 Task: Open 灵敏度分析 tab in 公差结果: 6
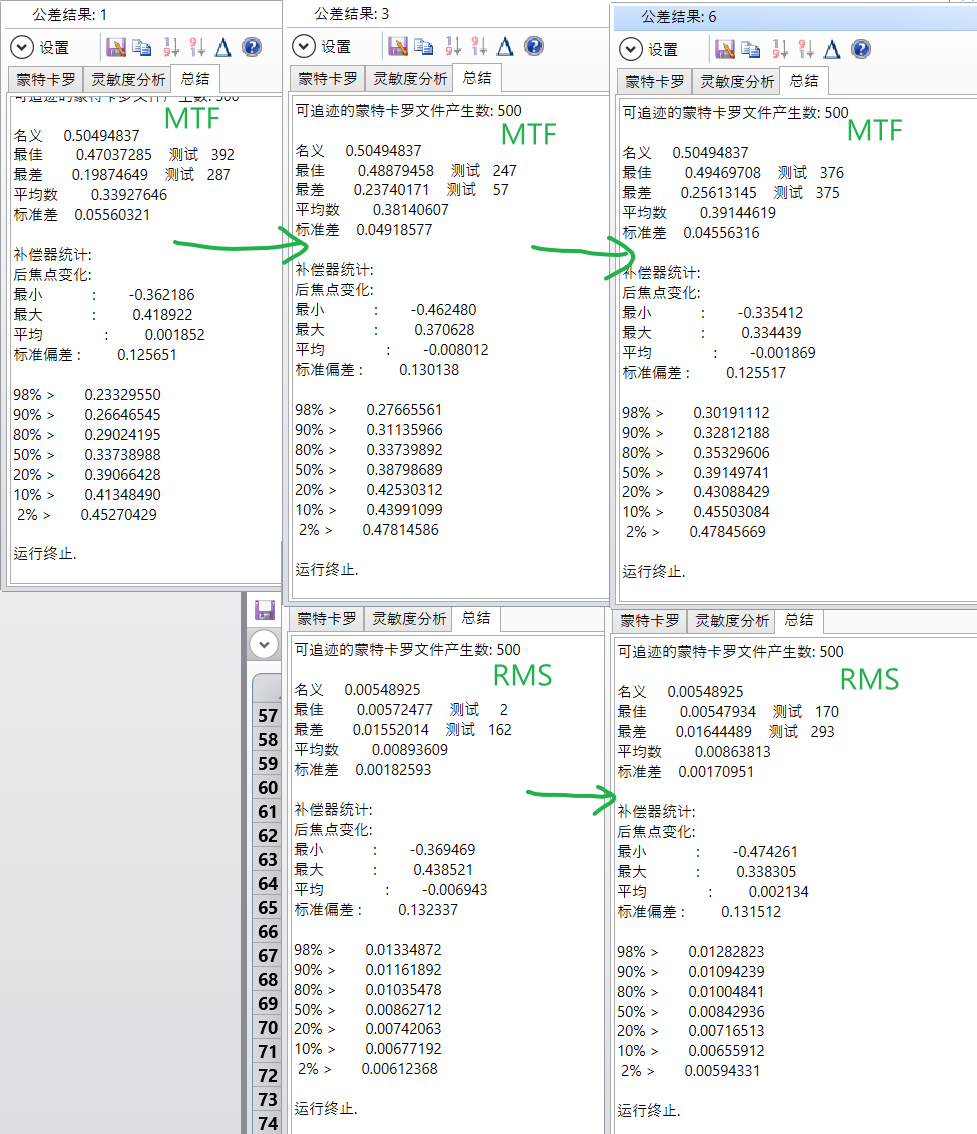[735, 81]
